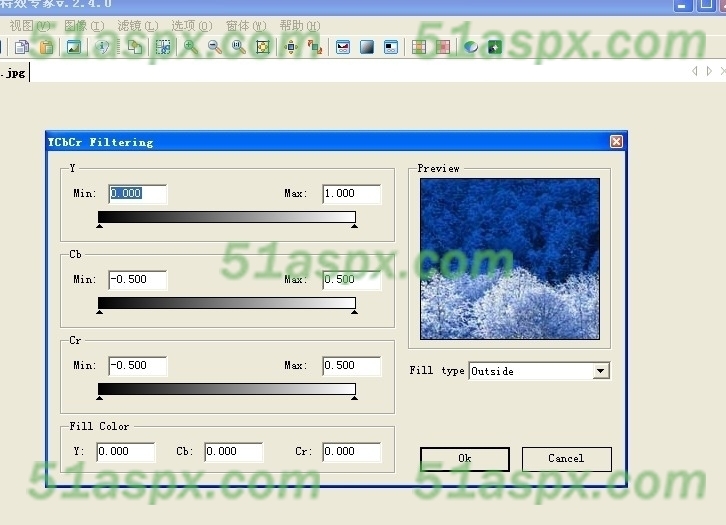
Task: Click the Cancel button
Action: click(x=566, y=459)
